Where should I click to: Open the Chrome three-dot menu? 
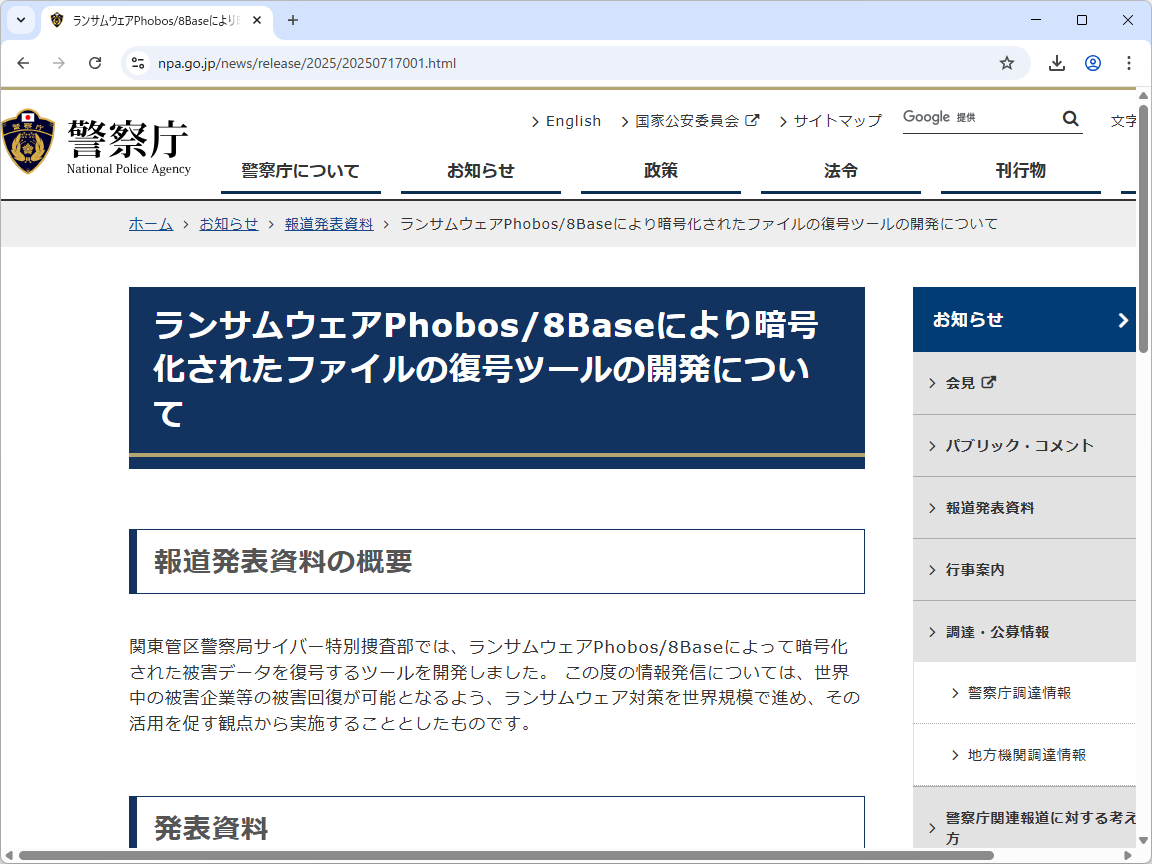click(x=1129, y=62)
